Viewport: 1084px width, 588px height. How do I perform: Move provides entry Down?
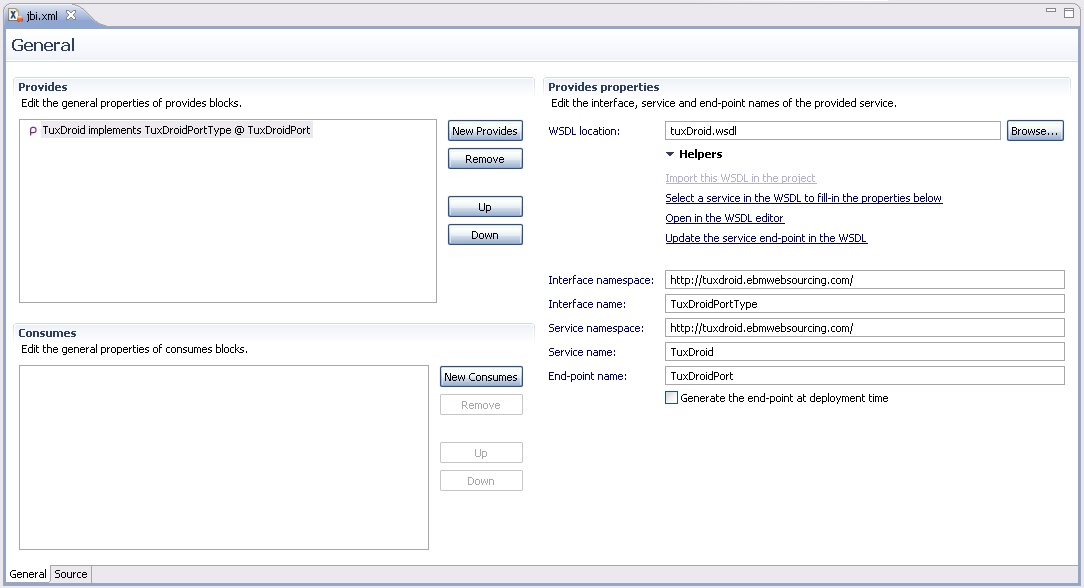point(485,235)
